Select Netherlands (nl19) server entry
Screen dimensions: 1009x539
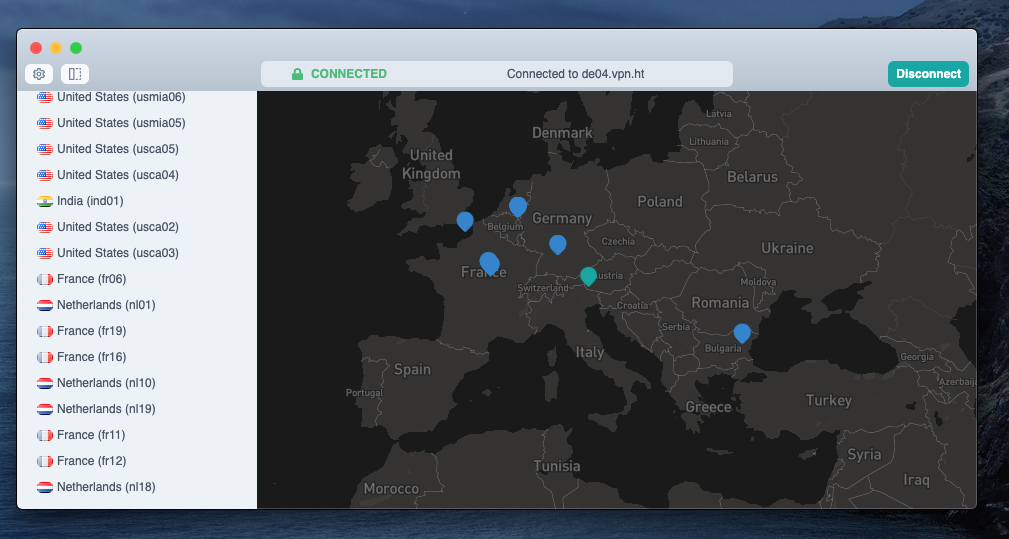106,409
